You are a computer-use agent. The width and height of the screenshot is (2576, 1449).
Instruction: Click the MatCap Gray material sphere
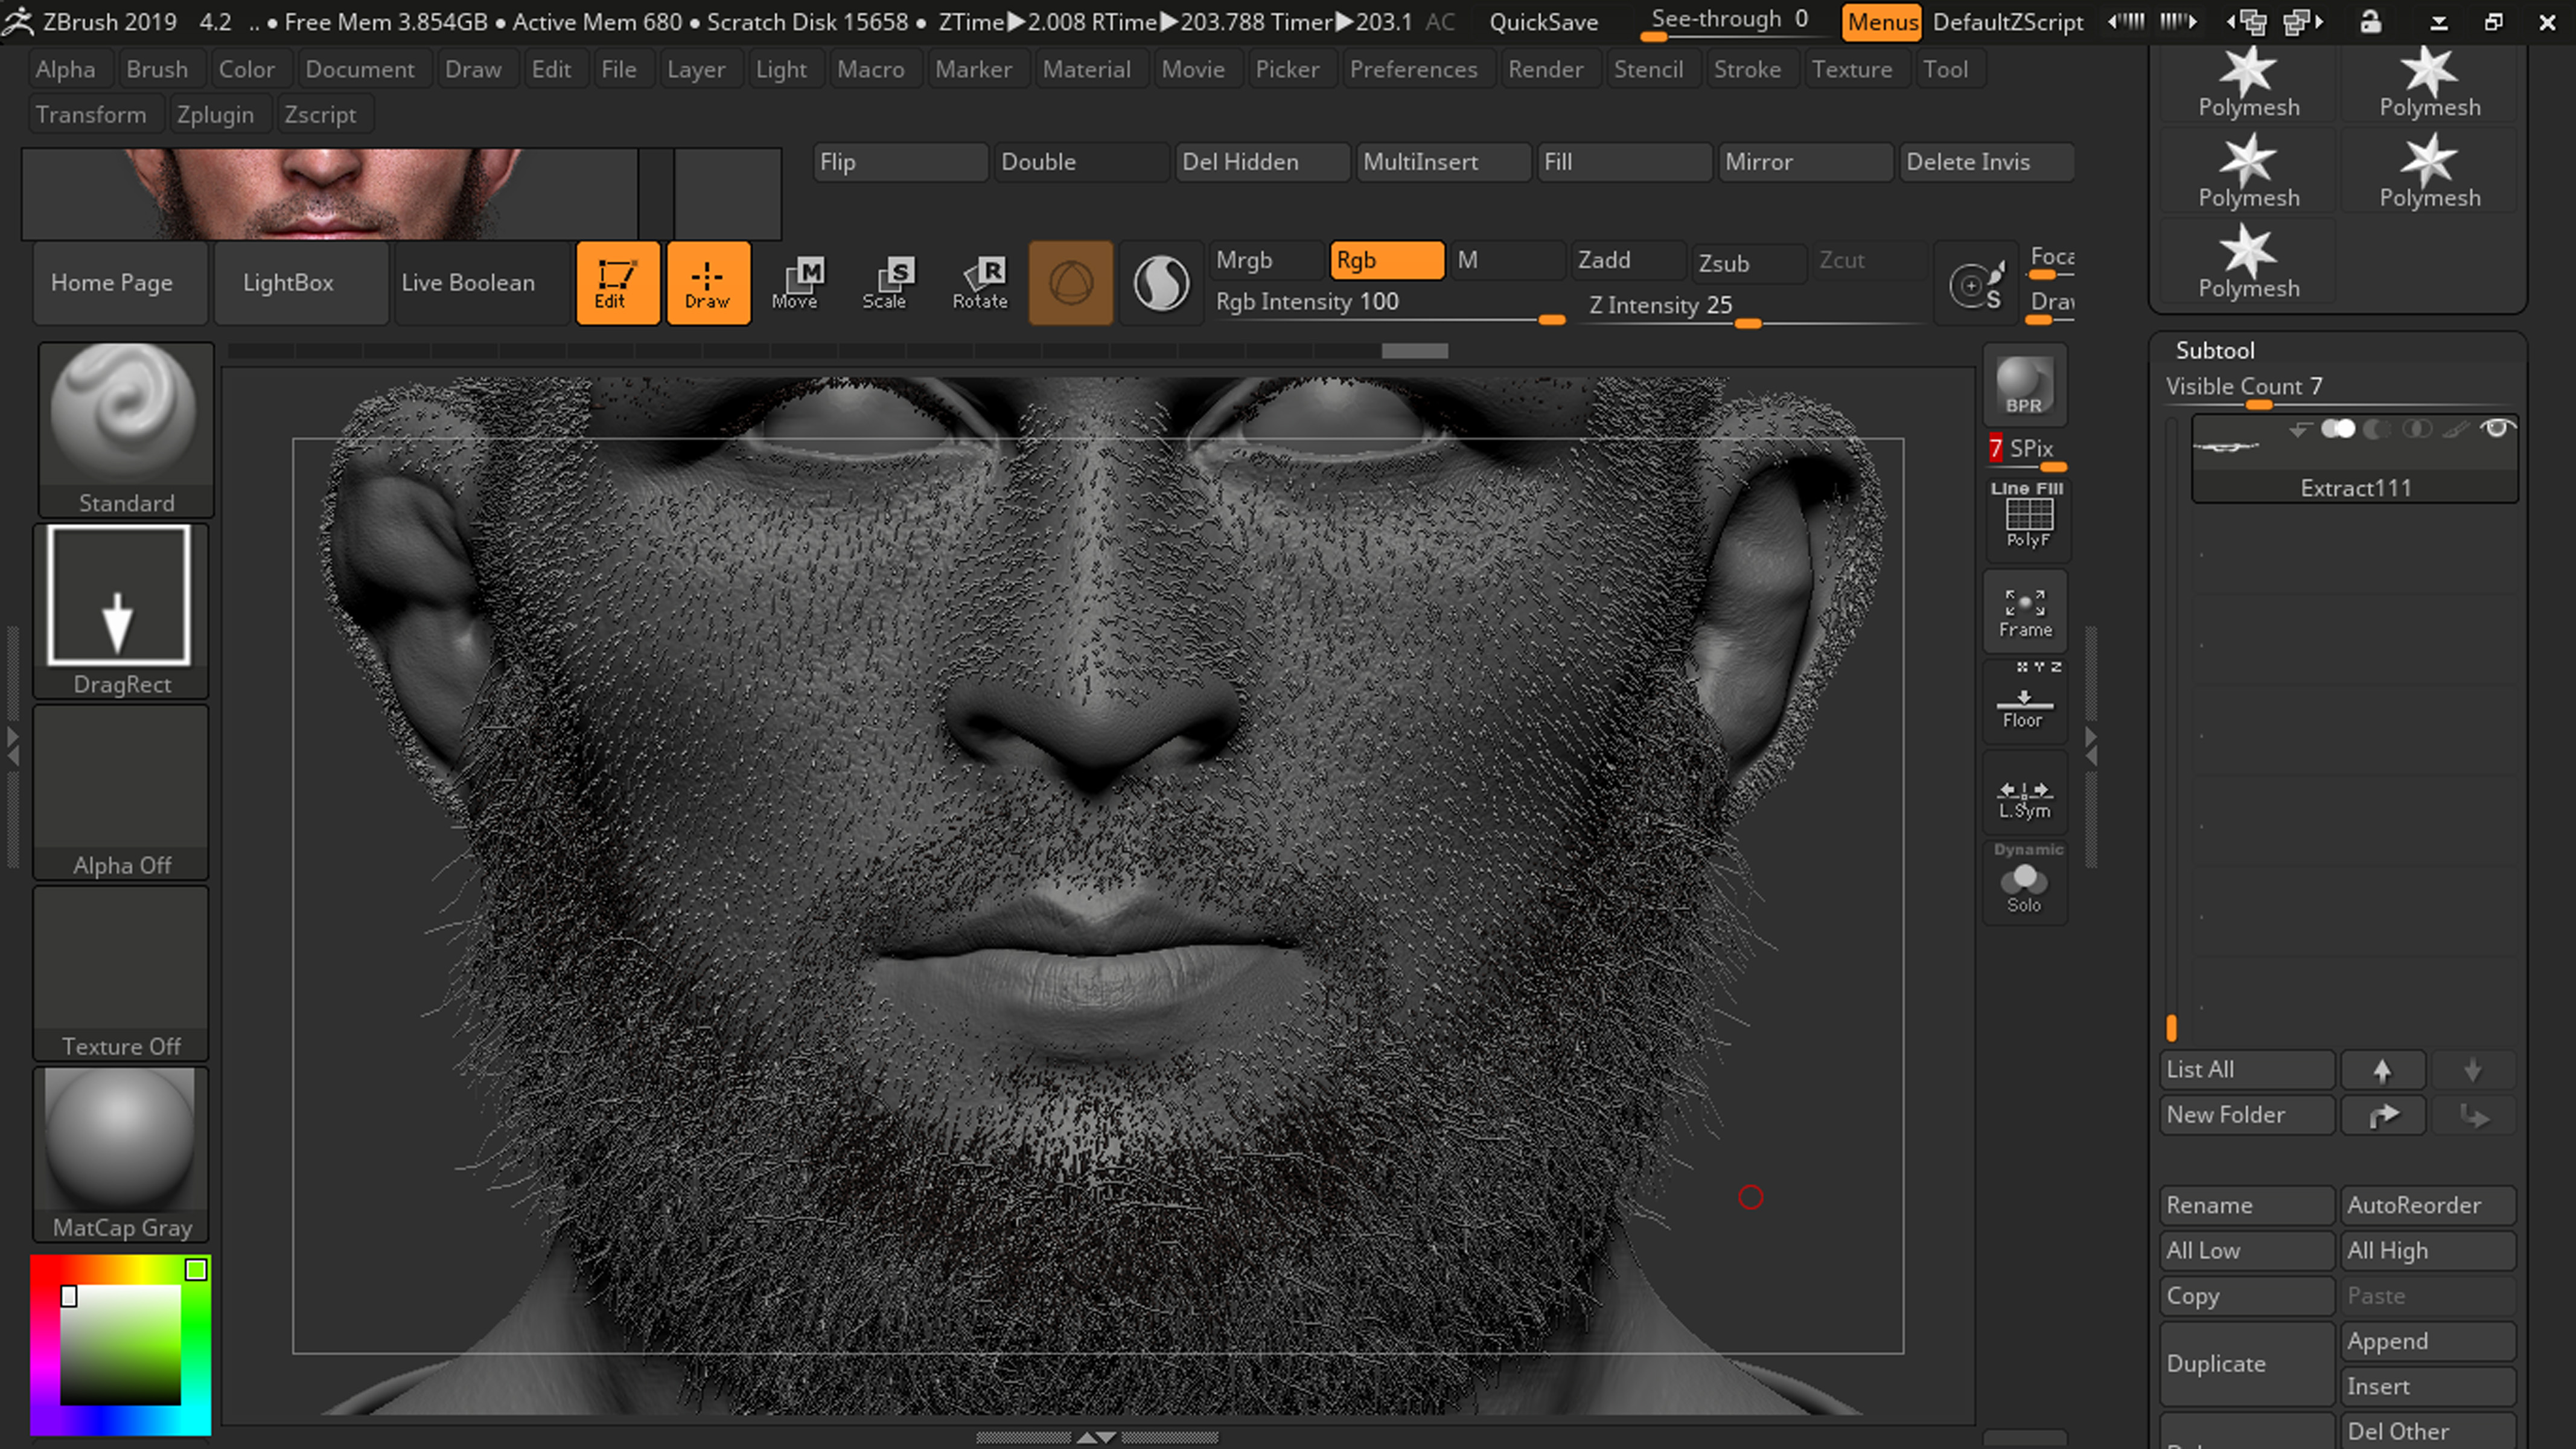pos(121,1153)
